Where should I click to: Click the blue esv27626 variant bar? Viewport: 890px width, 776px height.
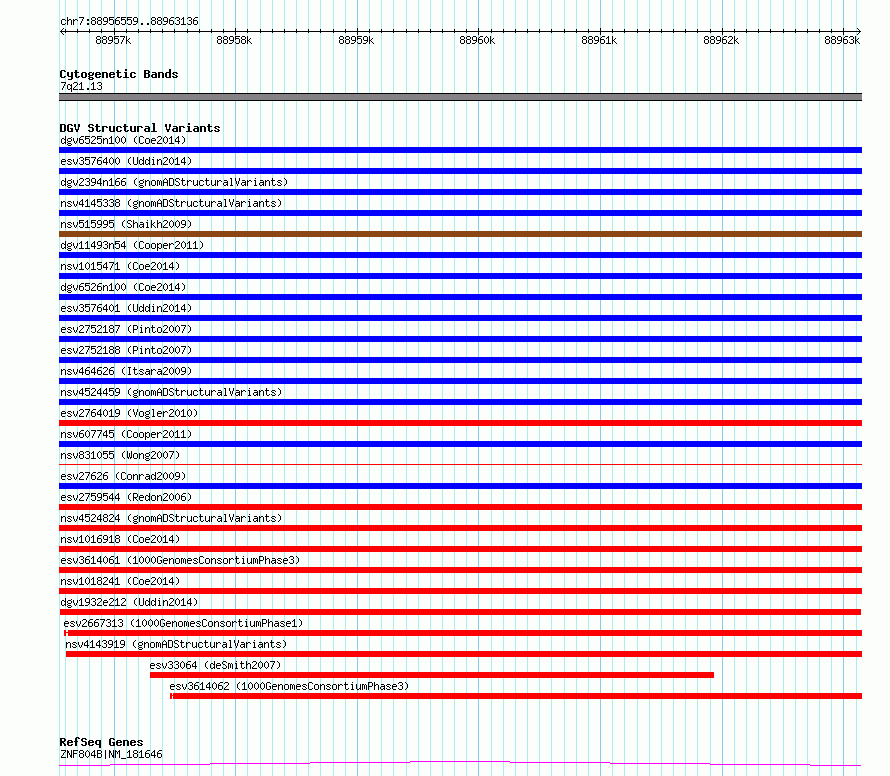460,486
